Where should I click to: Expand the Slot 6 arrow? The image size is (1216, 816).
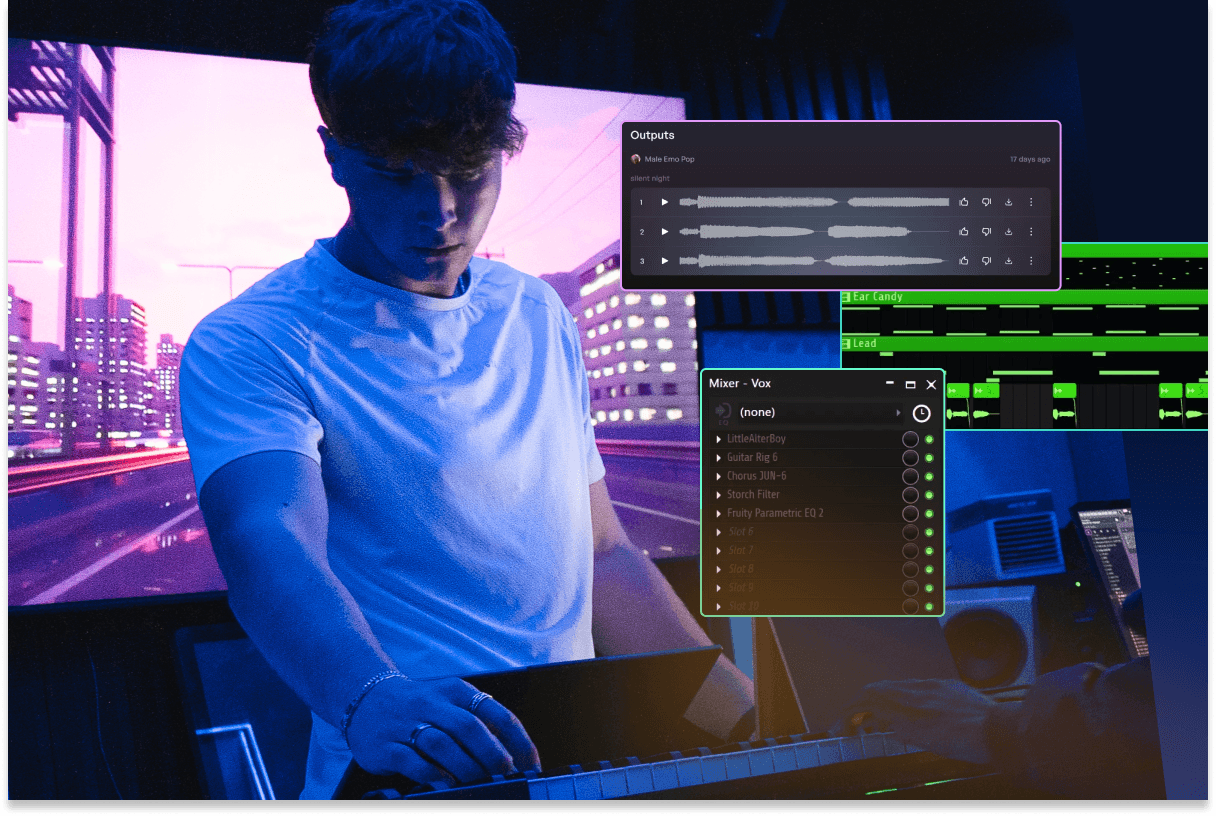pyautogui.click(x=719, y=532)
